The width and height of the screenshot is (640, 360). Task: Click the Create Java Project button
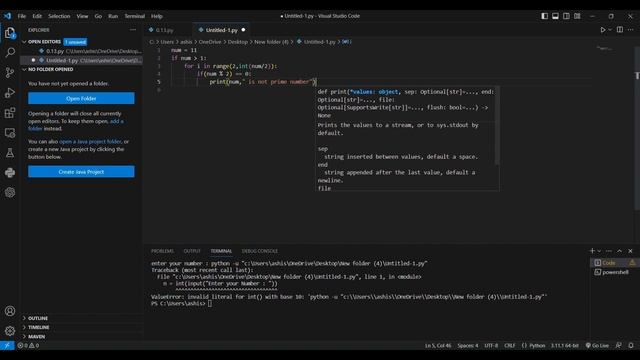pos(81,172)
